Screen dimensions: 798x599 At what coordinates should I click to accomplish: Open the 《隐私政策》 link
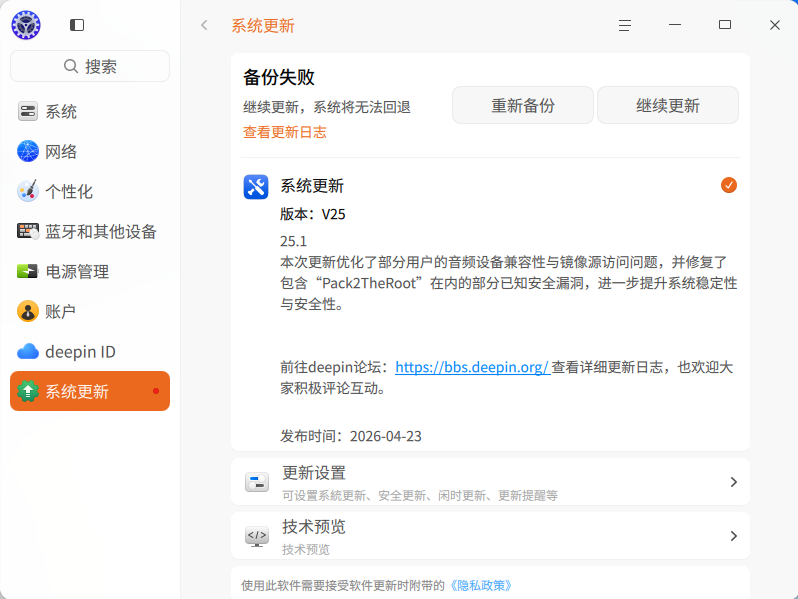tap(481, 585)
